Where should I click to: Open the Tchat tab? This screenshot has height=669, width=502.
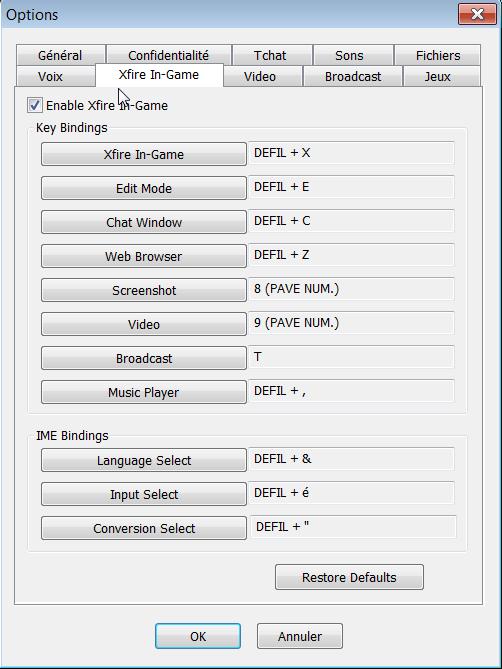pyautogui.click(x=270, y=55)
